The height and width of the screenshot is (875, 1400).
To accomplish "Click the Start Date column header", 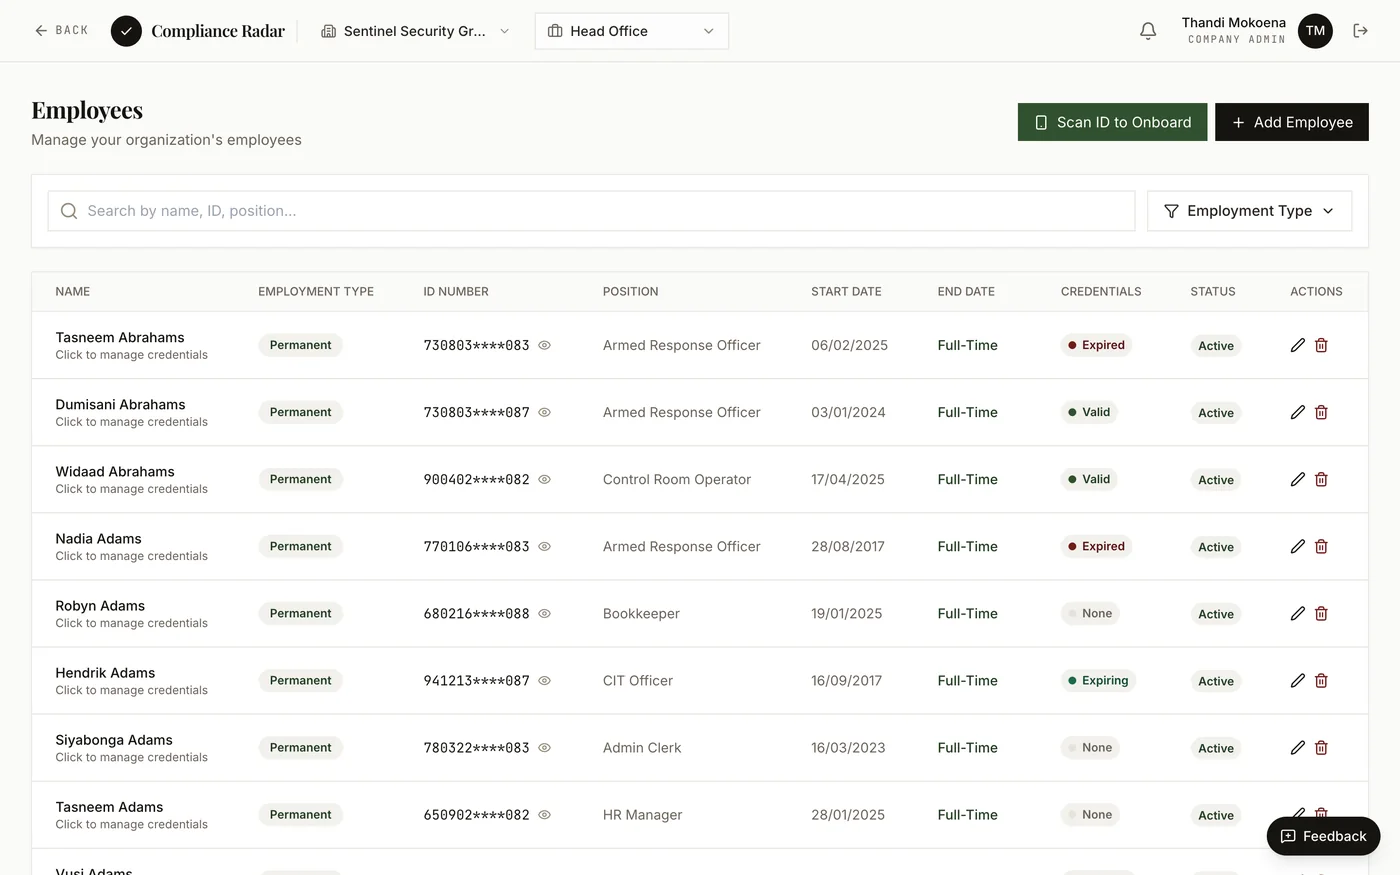I will (x=846, y=292).
